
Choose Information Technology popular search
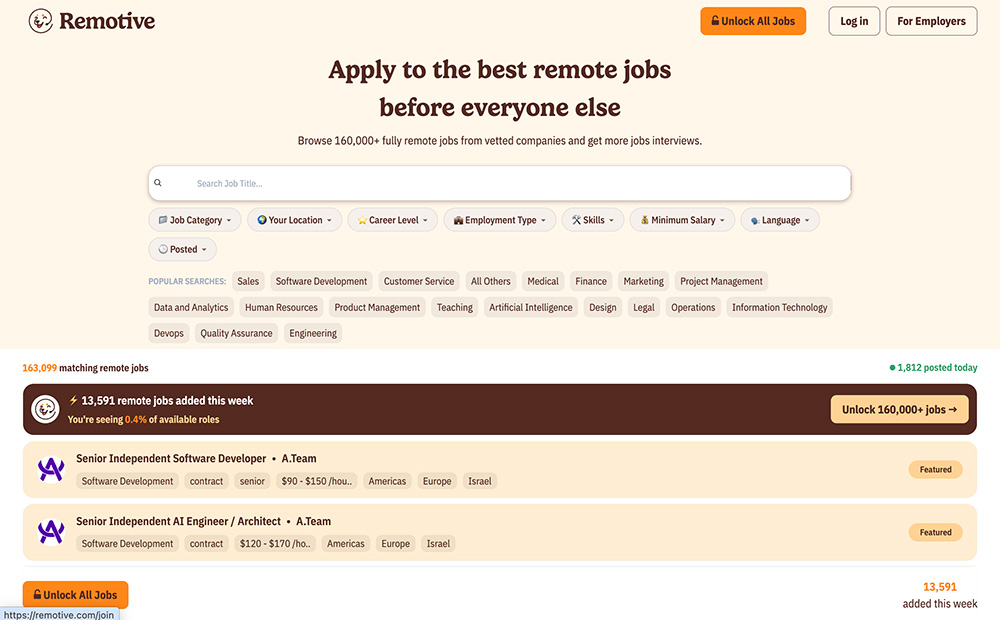click(x=779, y=307)
